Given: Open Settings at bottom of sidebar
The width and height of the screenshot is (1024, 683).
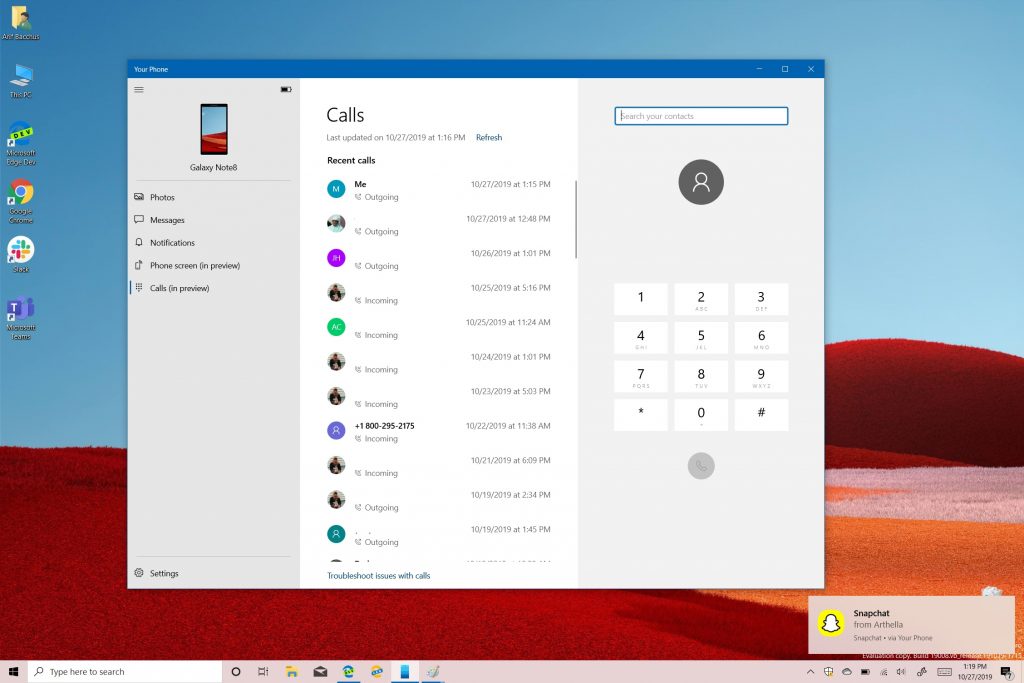Looking at the screenshot, I should coord(164,573).
